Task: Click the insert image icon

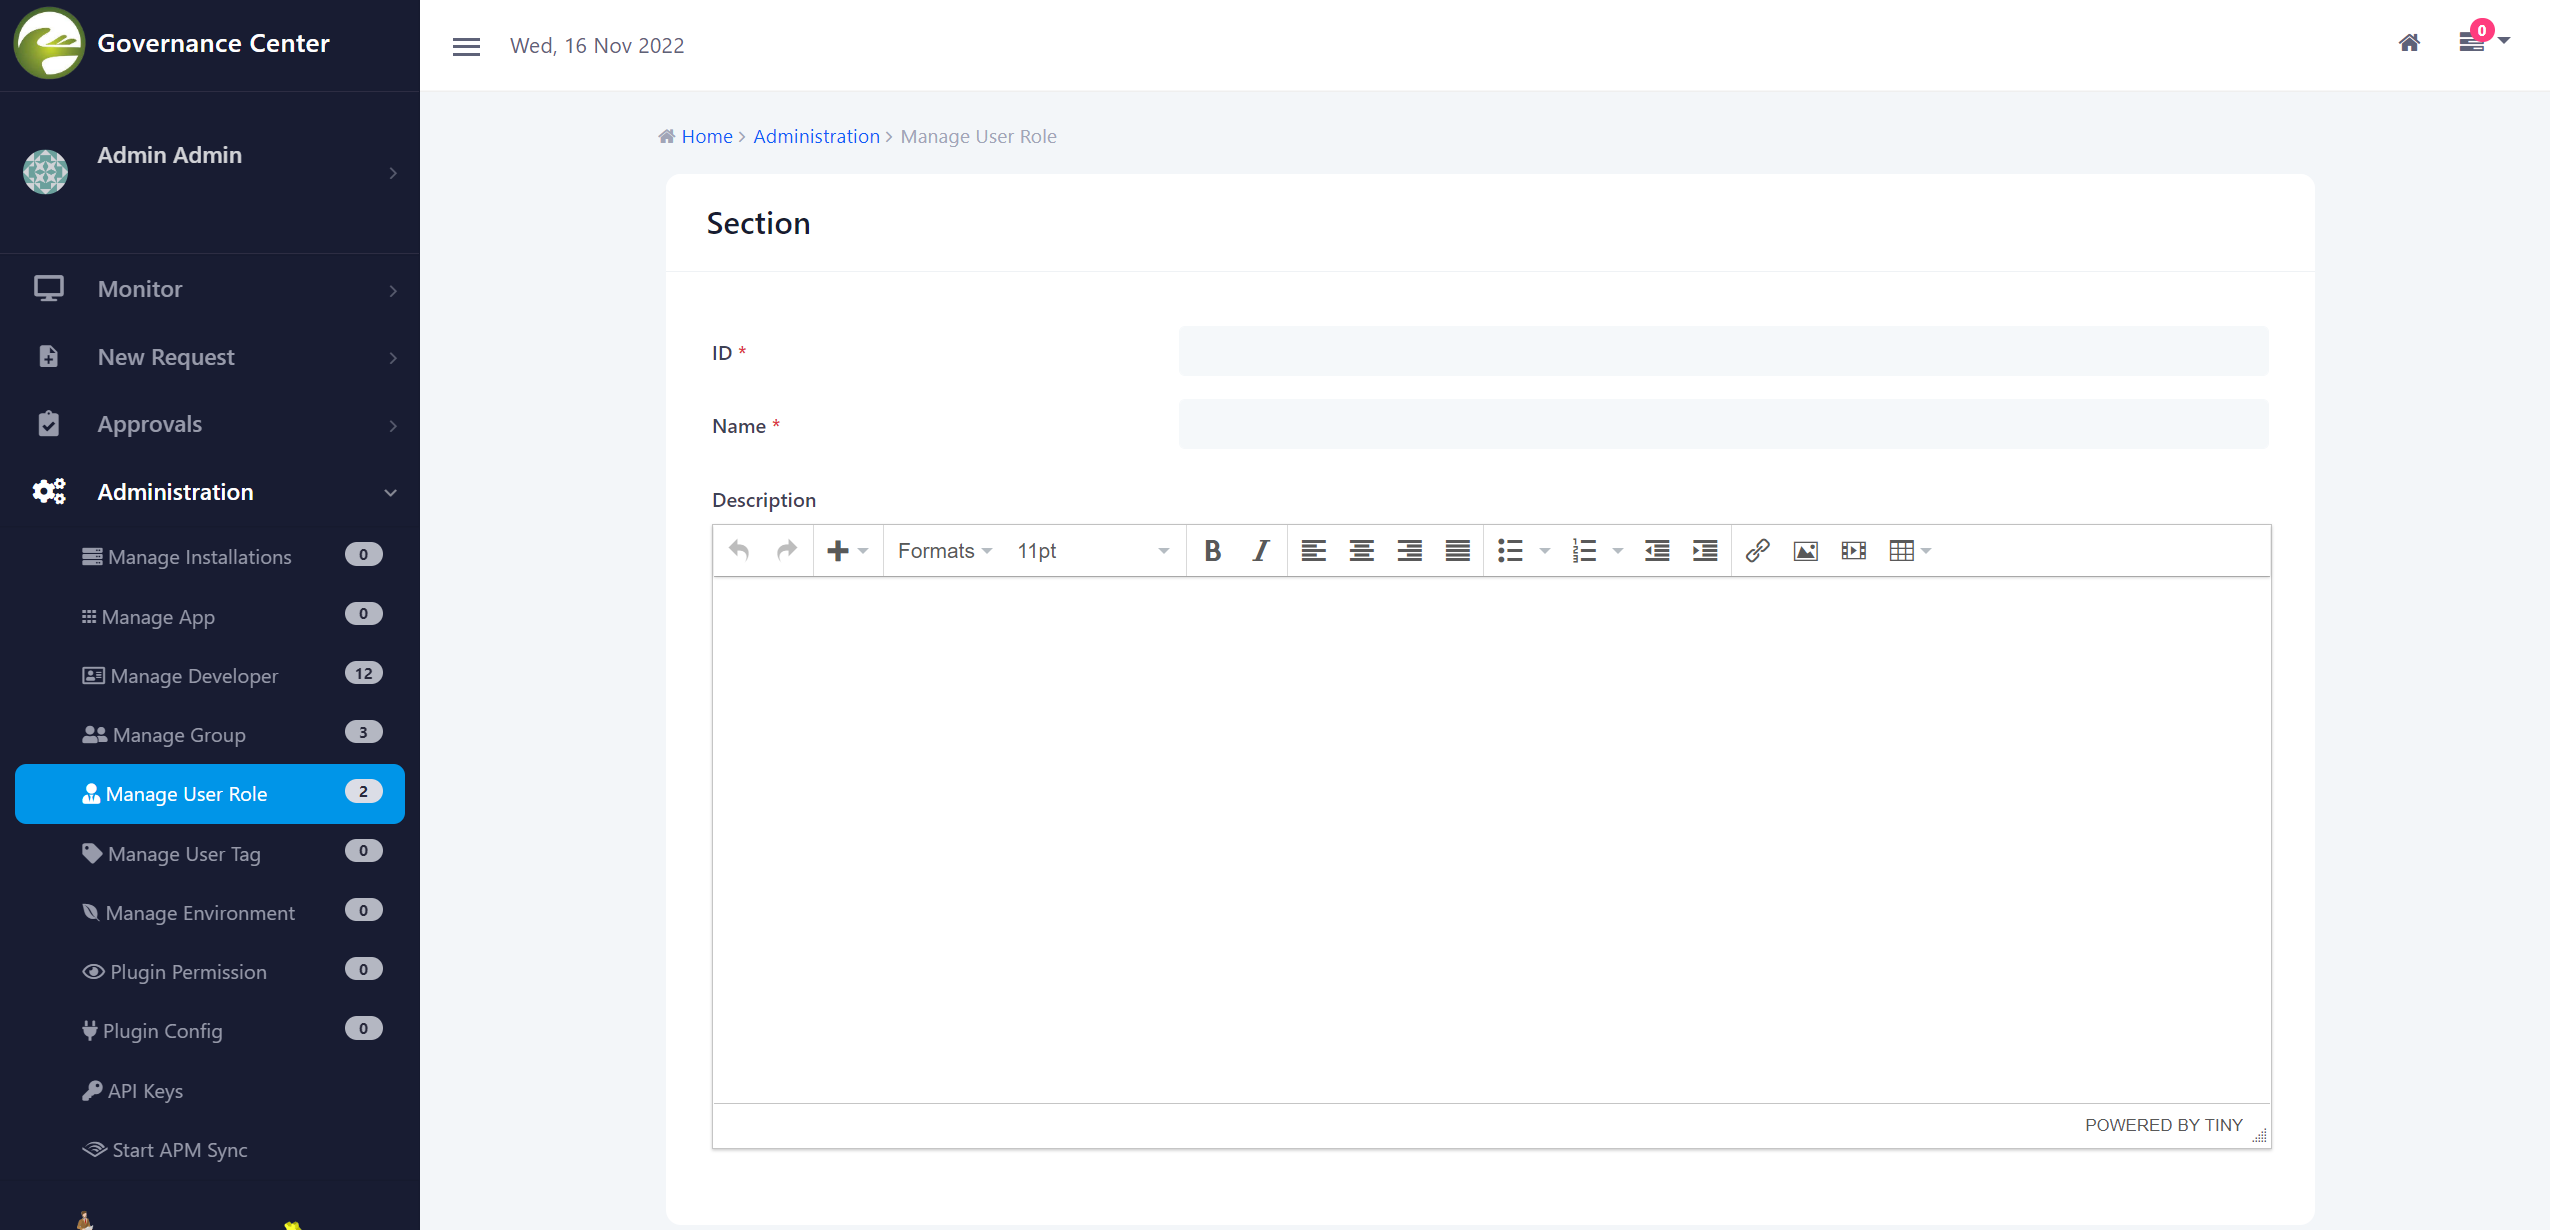Action: 1805,551
